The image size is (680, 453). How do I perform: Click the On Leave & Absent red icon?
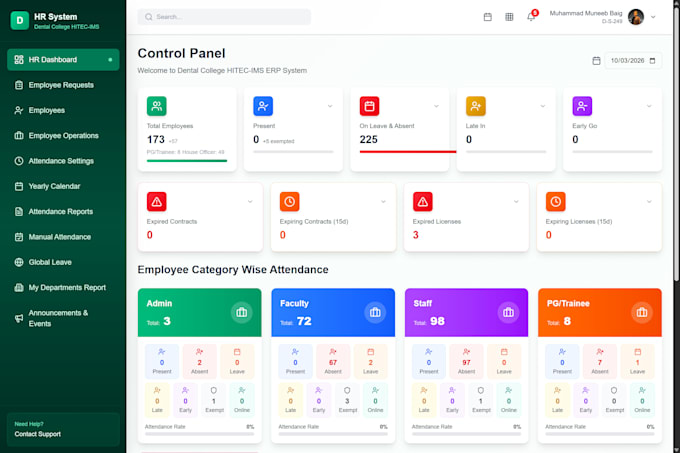pos(369,106)
